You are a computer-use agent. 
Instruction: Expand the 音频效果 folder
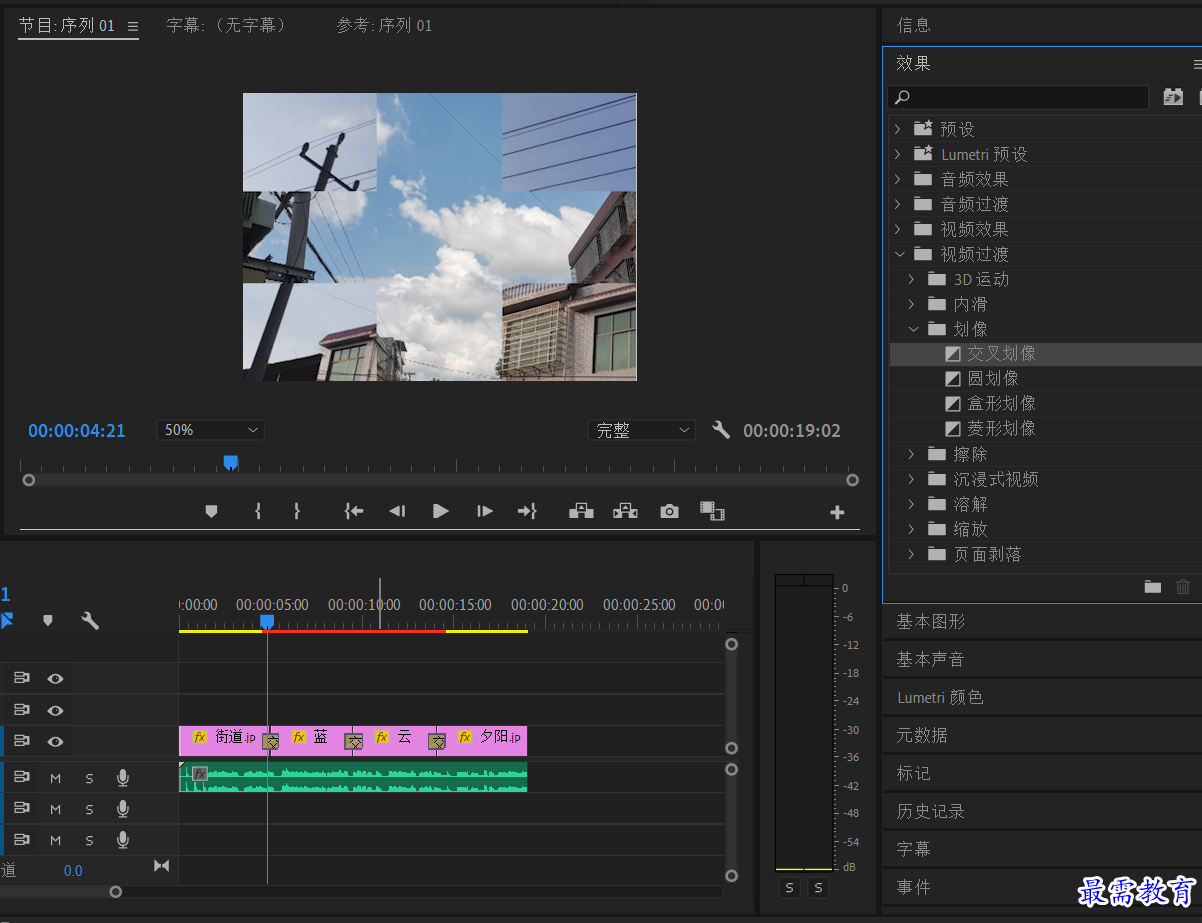897,179
